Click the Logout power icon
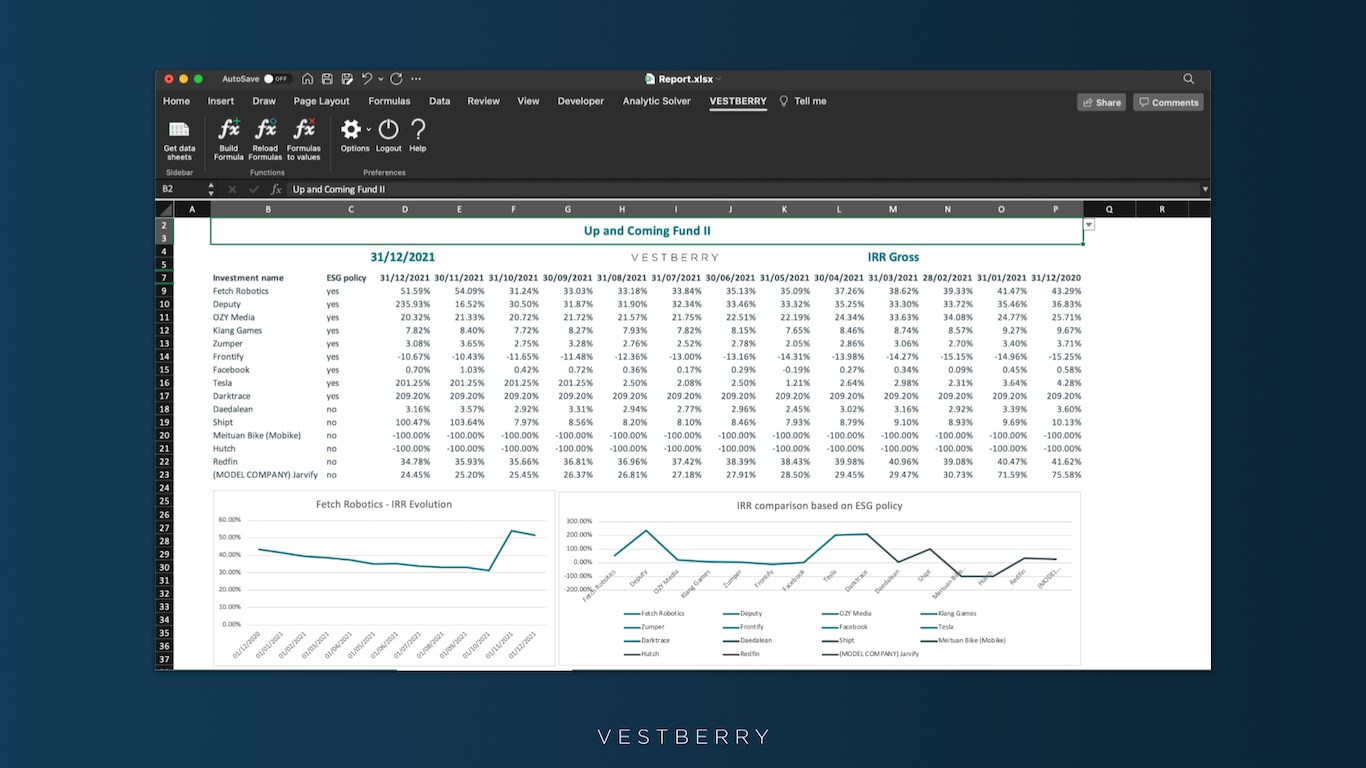 click(x=388, y=136)
